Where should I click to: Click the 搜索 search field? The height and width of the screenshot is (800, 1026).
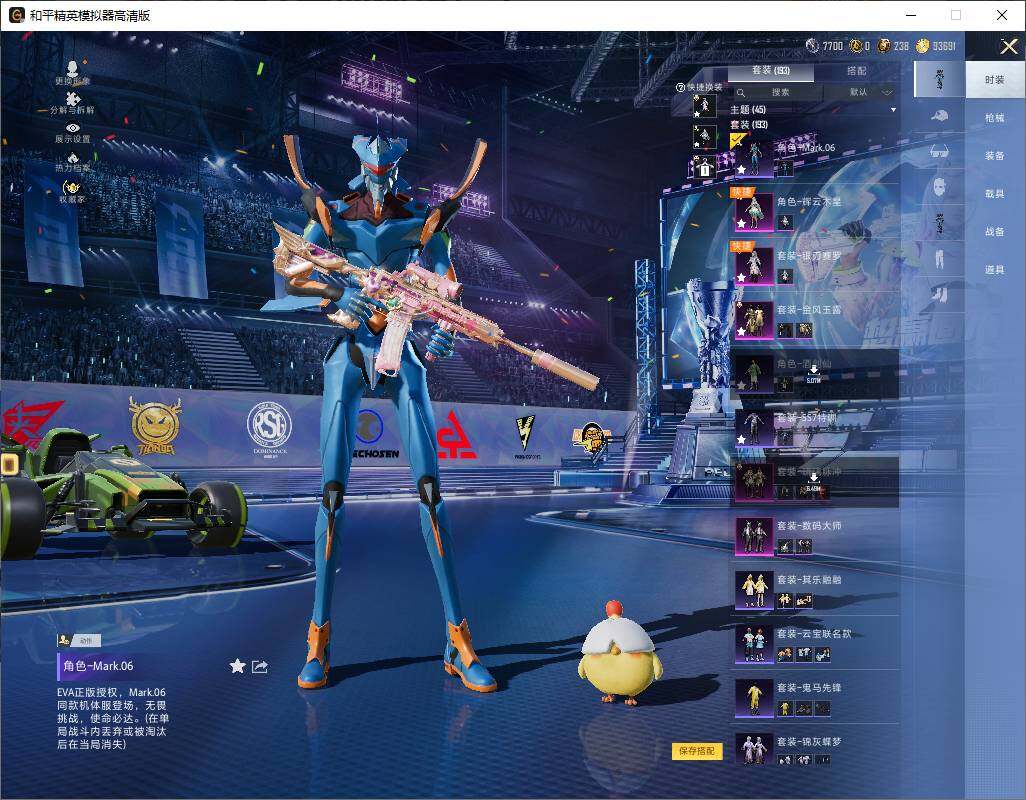click(779, 92)
